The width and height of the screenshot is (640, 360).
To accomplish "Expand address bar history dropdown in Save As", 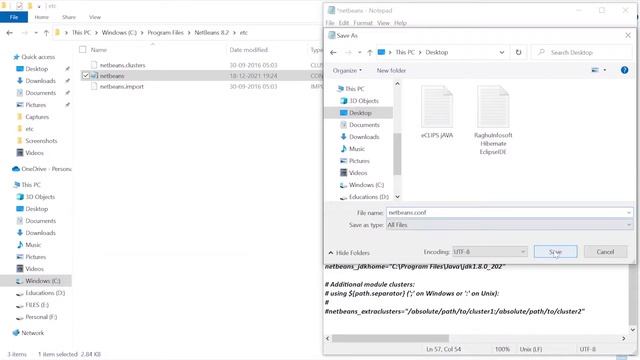I will (x=502, y=52).
